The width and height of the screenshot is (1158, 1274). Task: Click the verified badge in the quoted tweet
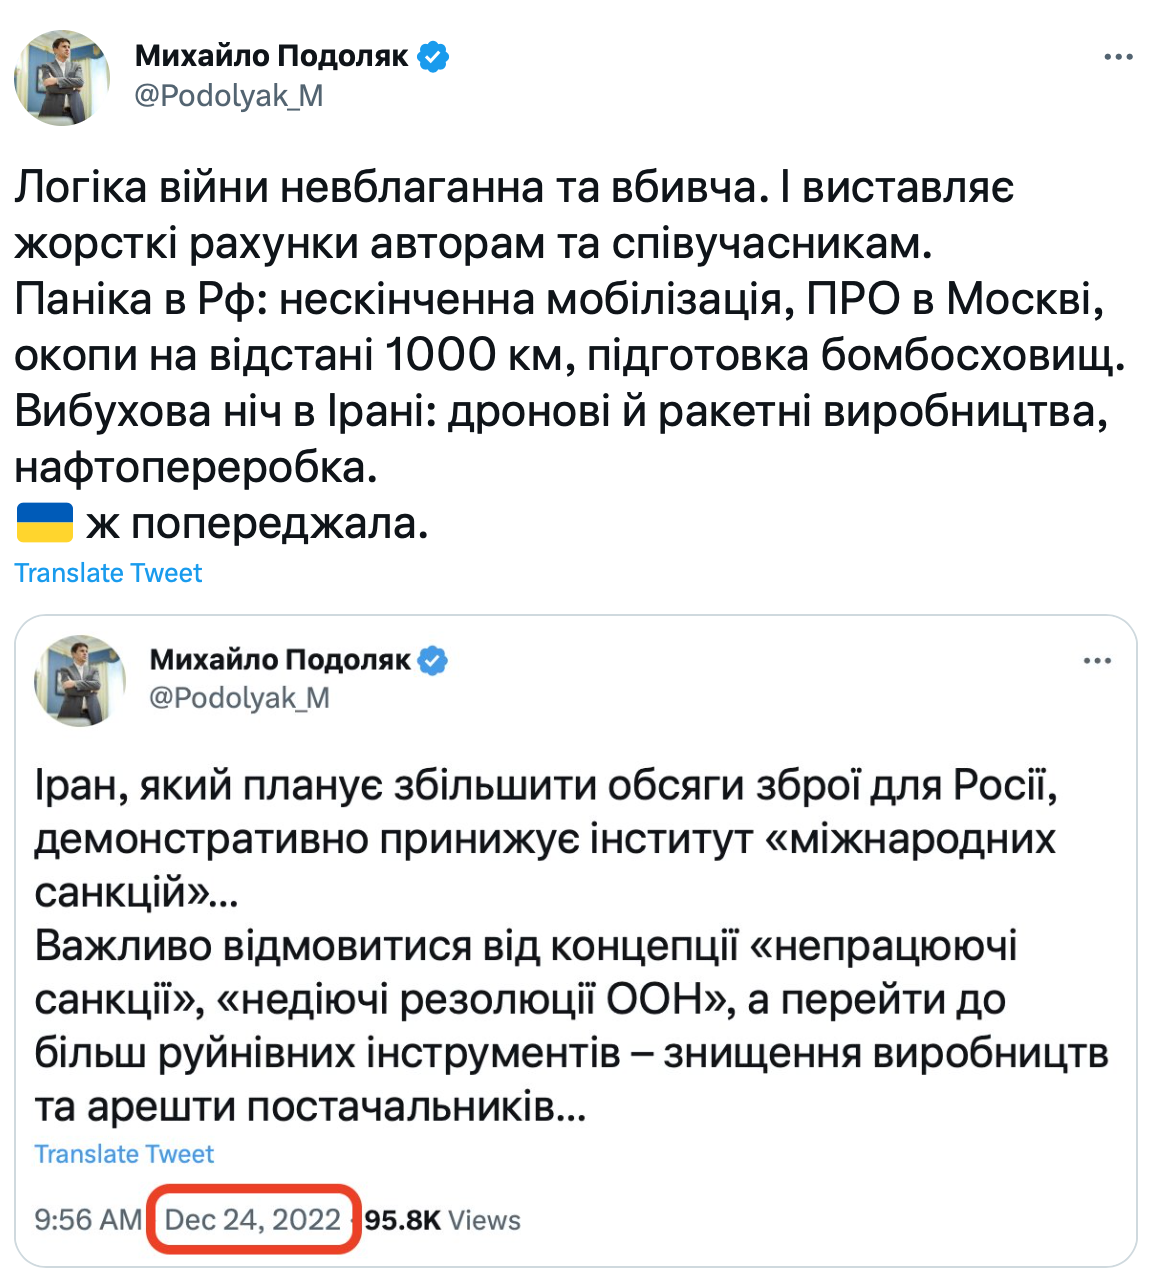[x=433, y=661]
